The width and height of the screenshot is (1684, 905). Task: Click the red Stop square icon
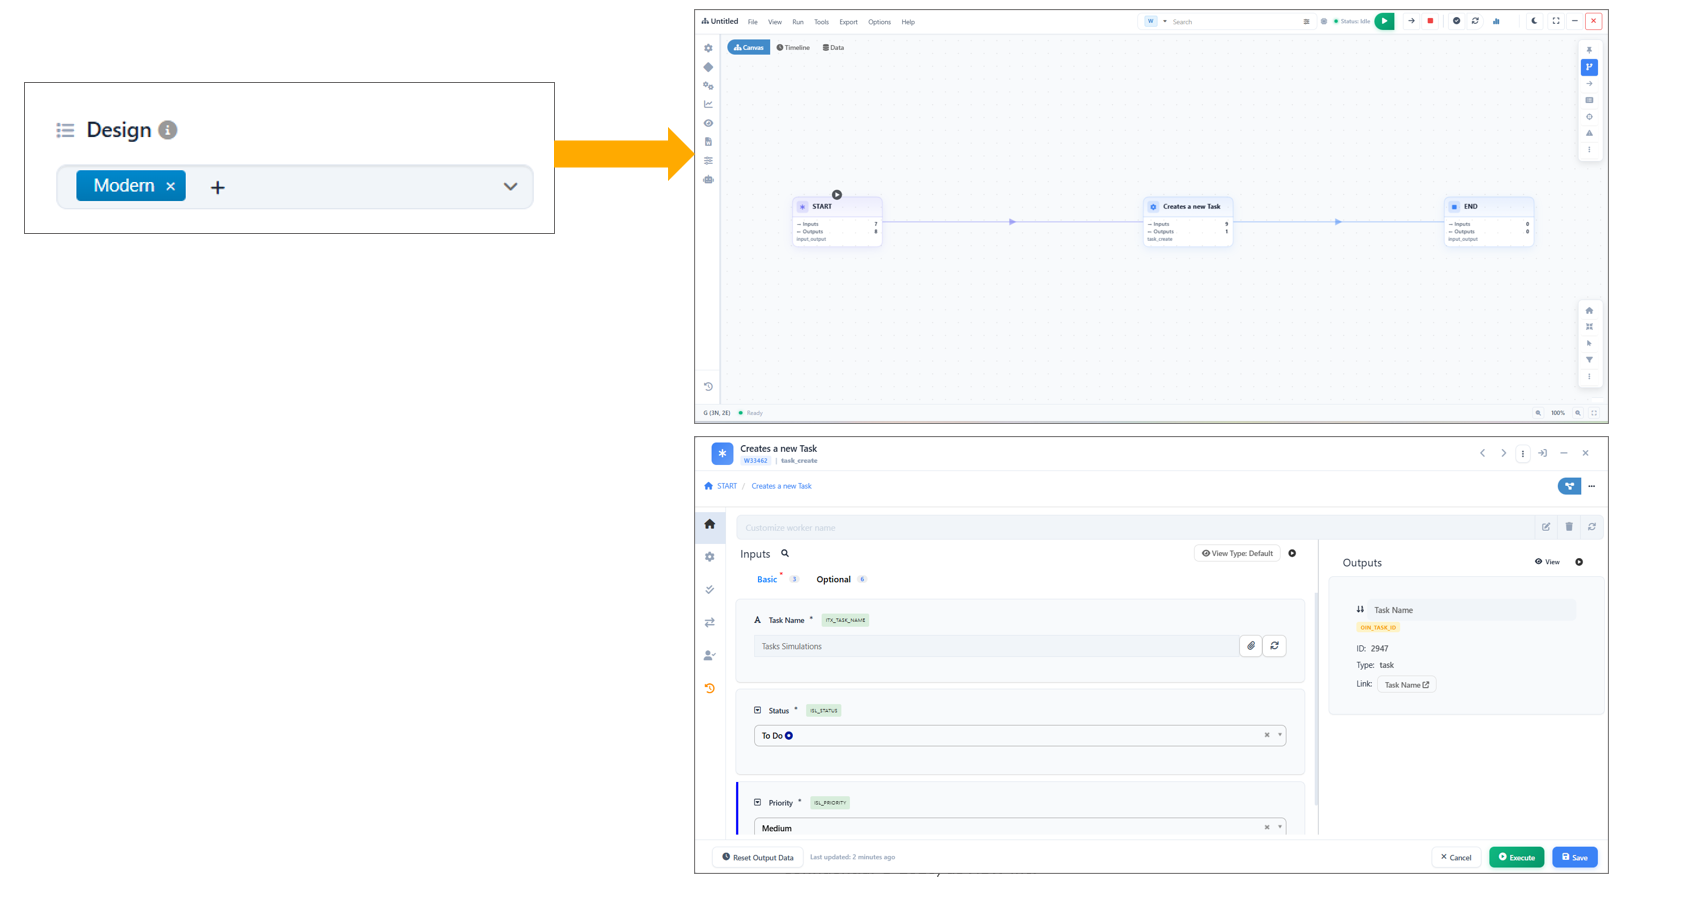point(1430,21)
